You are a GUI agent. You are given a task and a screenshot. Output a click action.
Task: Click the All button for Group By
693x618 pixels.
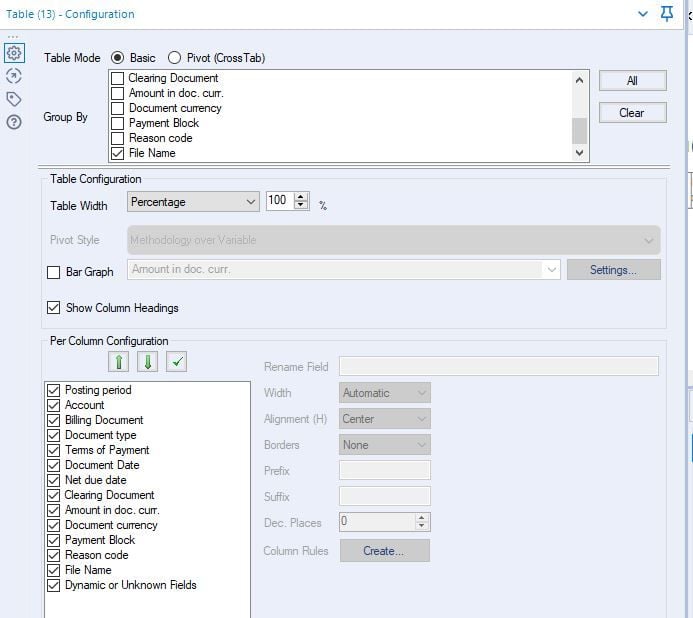pyautogui.click(x=632, y=81)
